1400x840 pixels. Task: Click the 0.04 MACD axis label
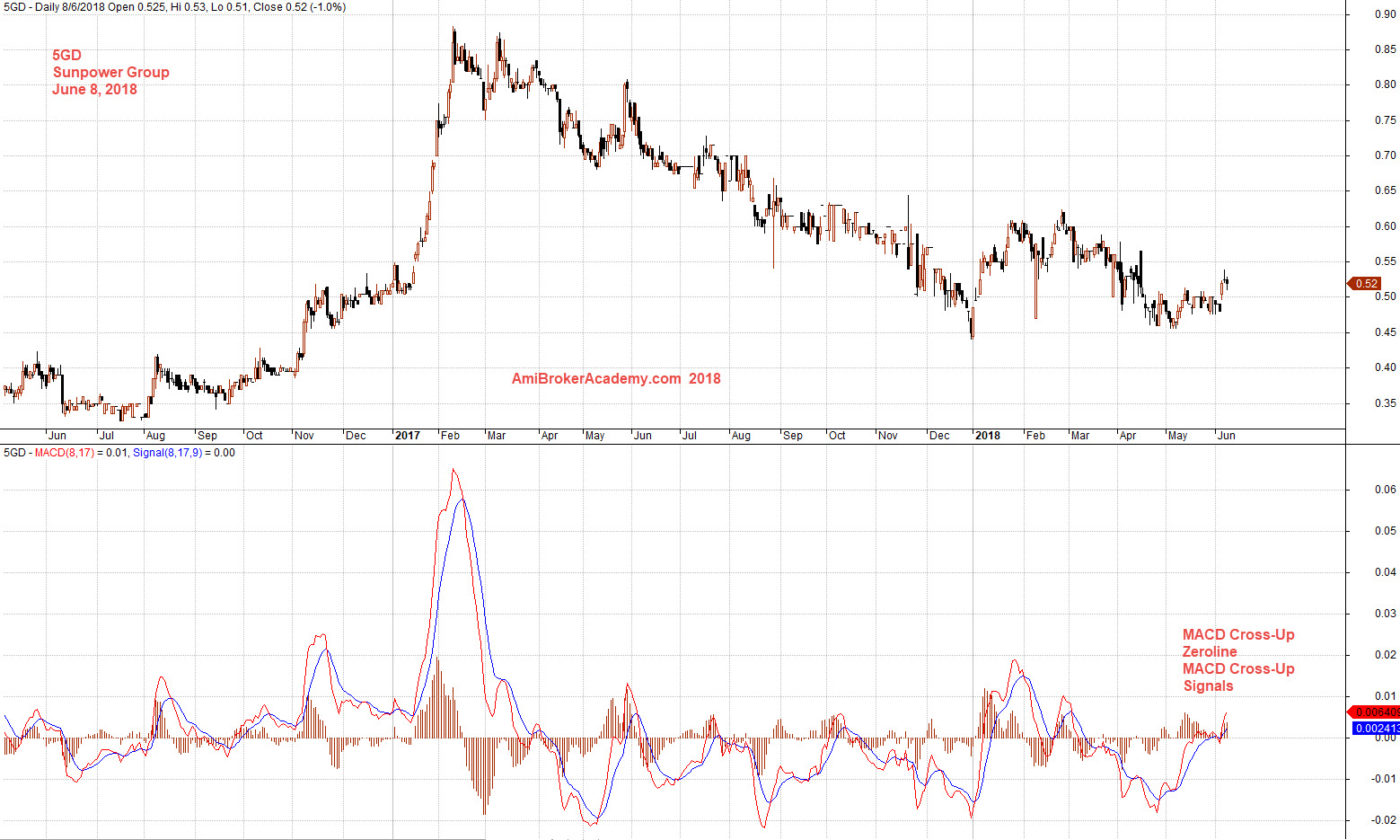click(1385, 573)
